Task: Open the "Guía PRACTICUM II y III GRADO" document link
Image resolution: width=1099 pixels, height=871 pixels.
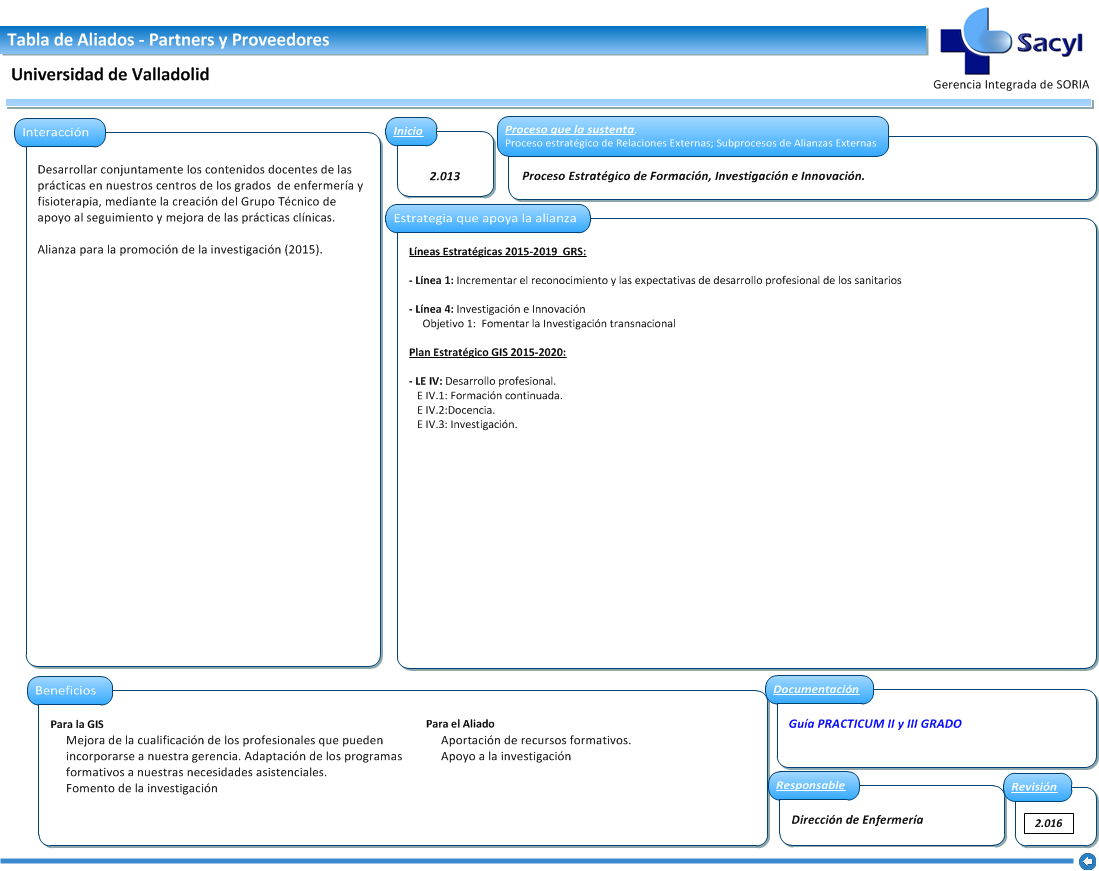Action: click(875, 724)
